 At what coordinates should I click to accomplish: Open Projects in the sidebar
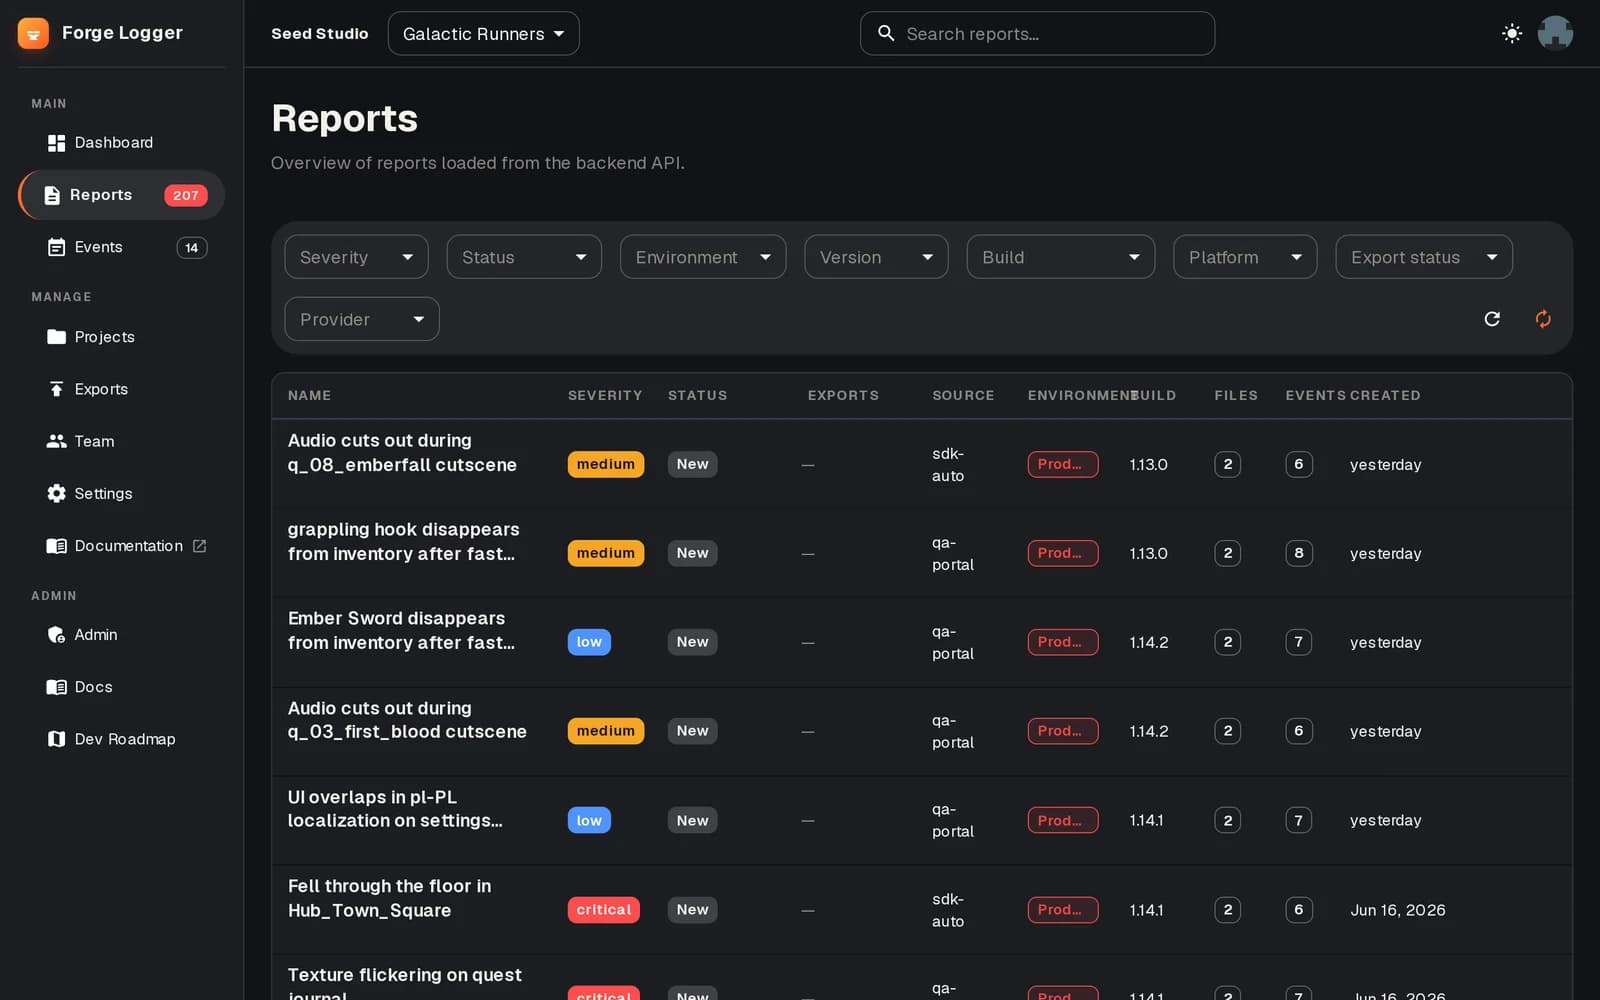[x=121, y=337]
